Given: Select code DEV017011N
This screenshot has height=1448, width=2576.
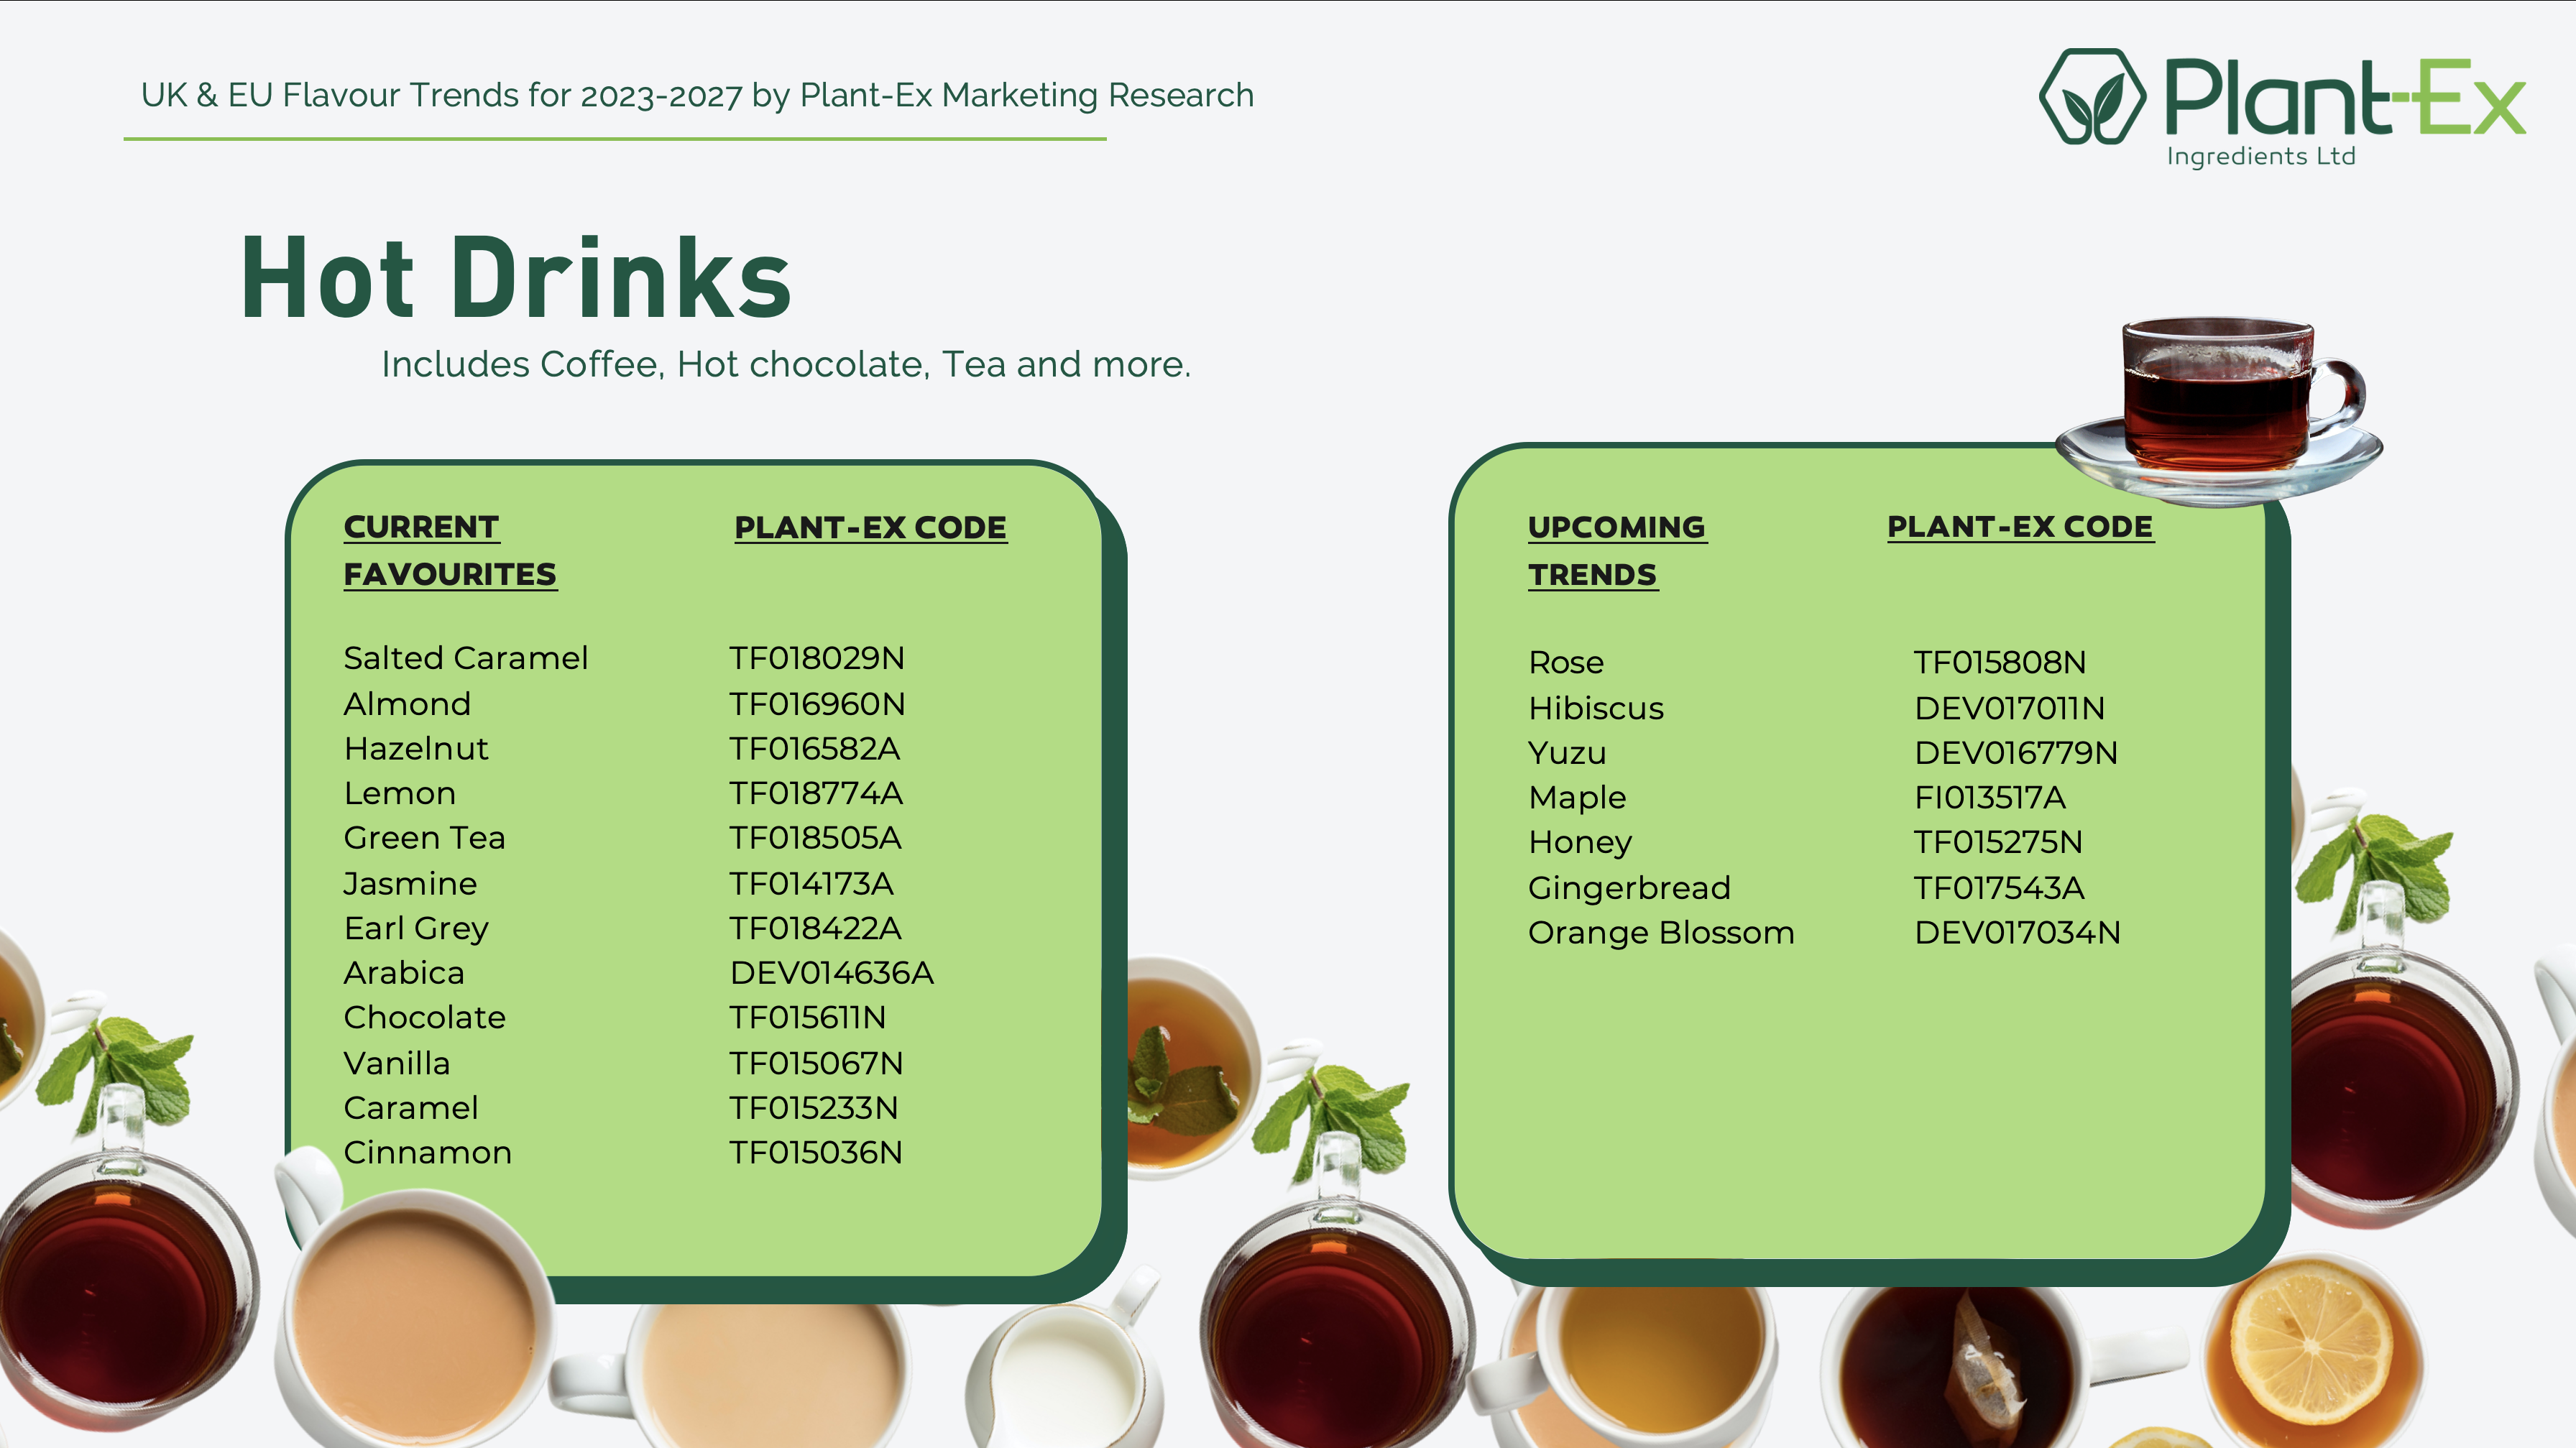Looking at the screenshot, I should click(x=2009, y=708).
